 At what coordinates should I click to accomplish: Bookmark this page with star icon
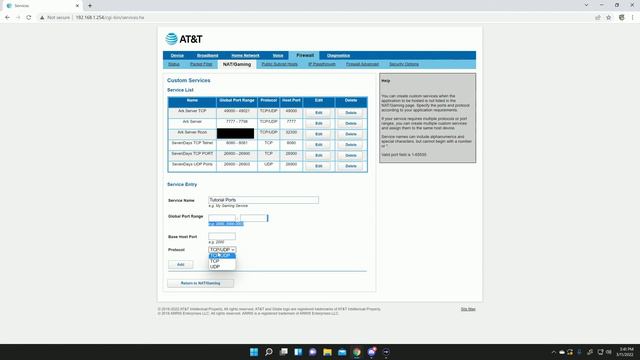609,18
